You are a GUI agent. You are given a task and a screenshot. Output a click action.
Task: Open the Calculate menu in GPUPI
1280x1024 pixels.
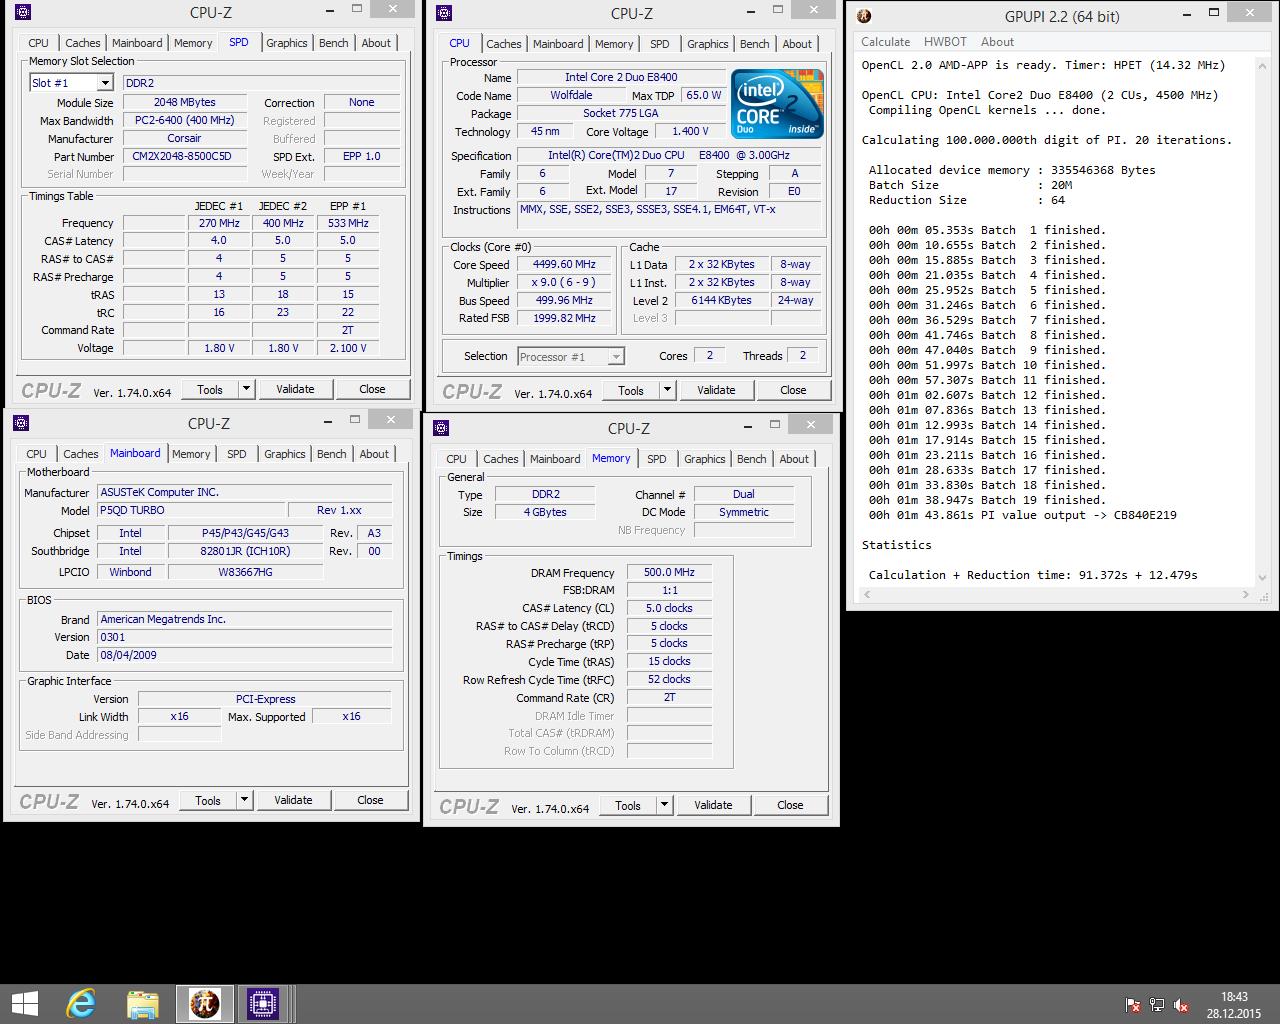pos(885,42)
